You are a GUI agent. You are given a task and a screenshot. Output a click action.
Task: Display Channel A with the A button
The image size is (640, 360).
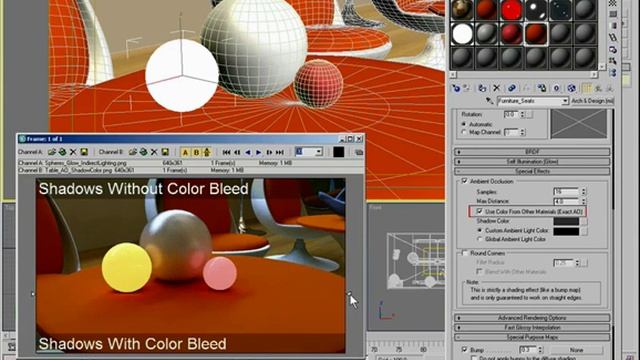(185, 152)
